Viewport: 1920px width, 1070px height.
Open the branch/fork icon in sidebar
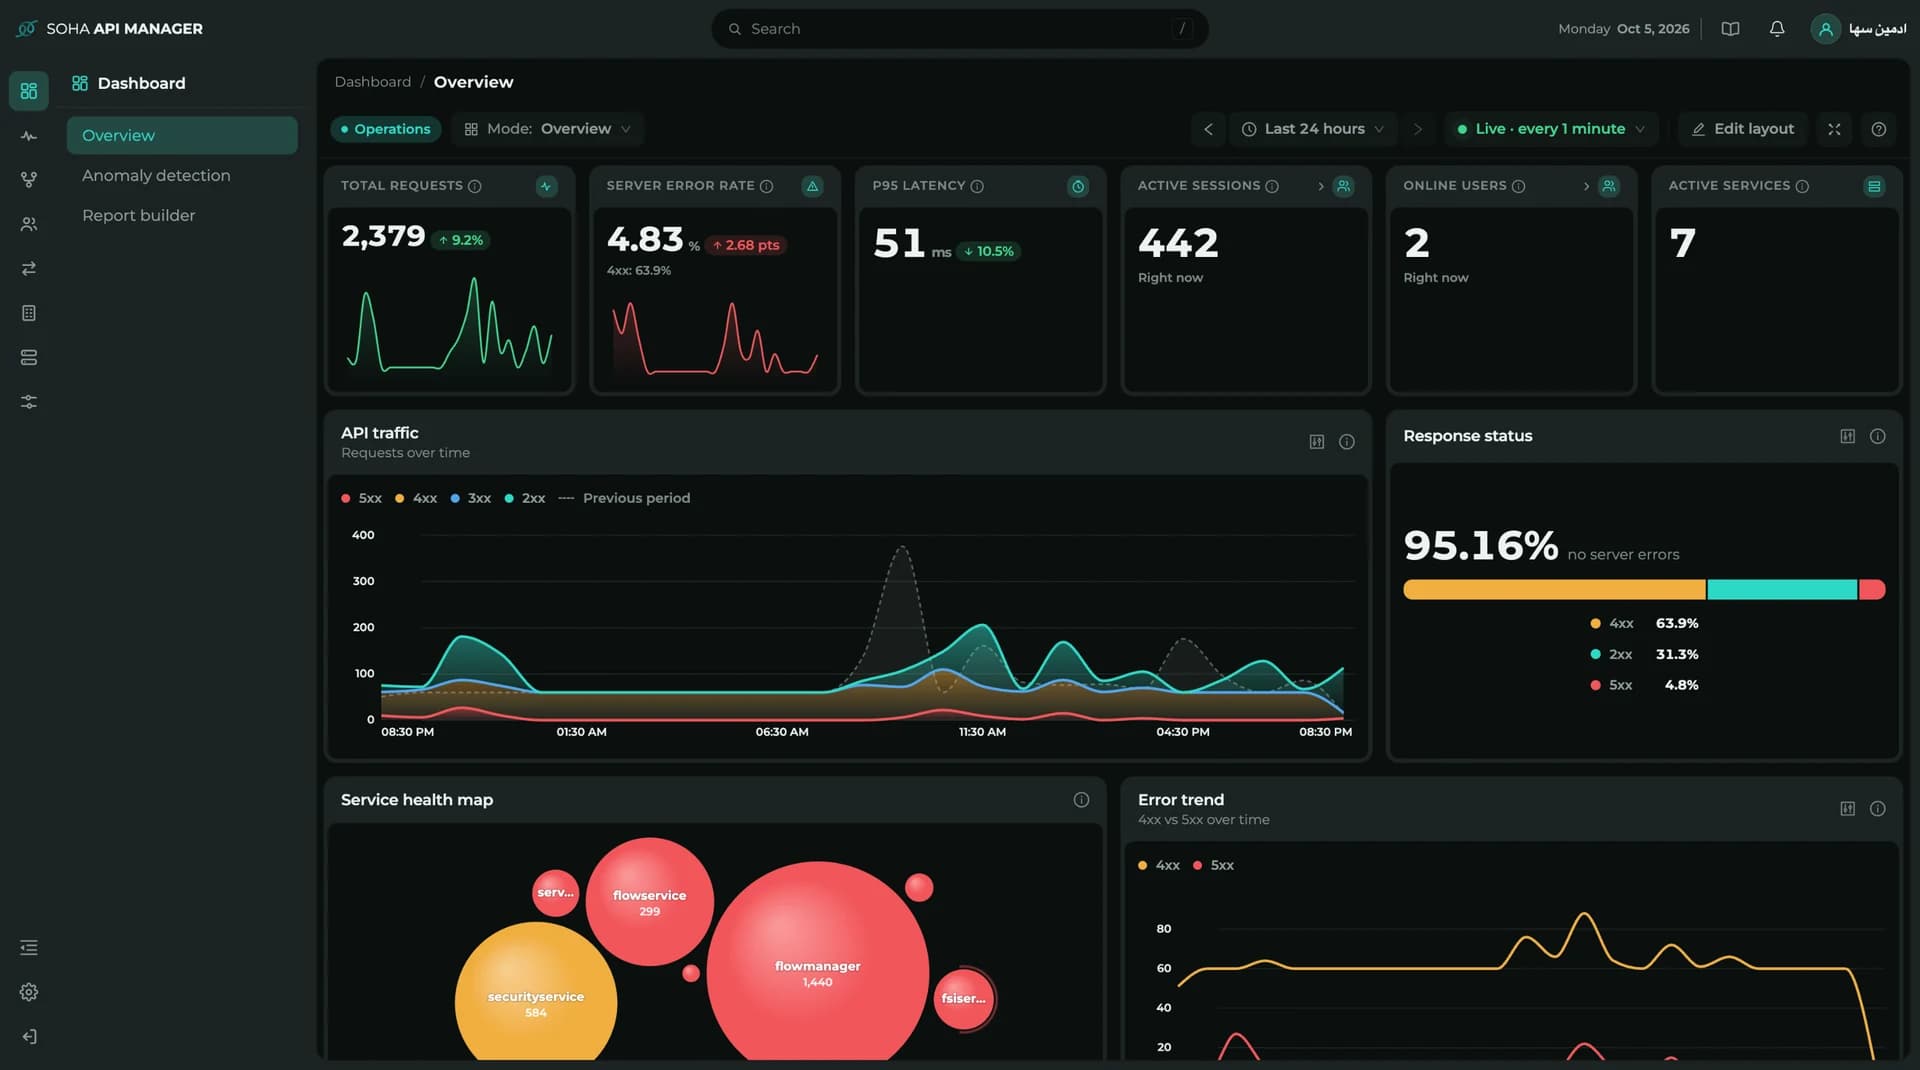tap(28, 180)
